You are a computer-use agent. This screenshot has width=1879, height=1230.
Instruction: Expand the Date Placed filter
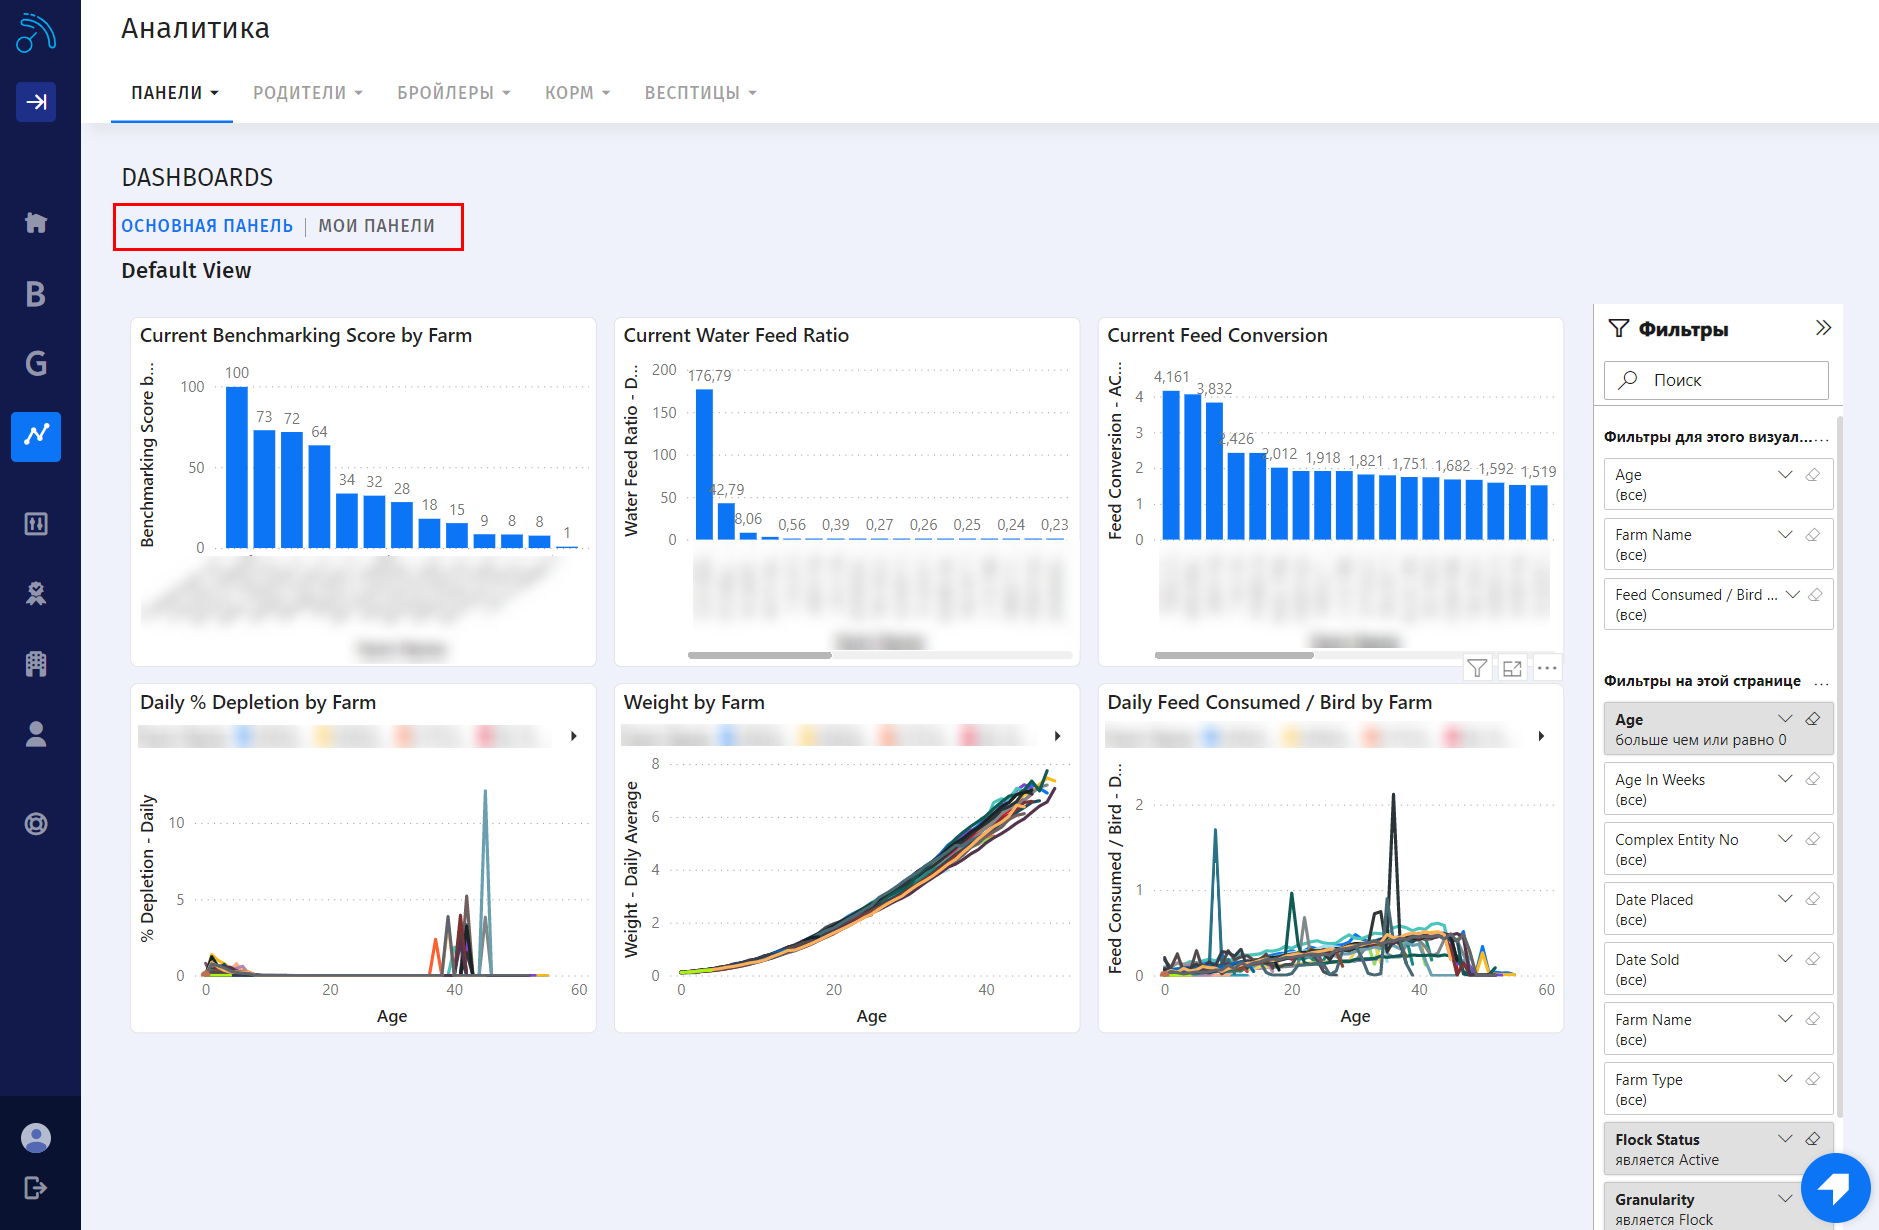[1785, 899]
